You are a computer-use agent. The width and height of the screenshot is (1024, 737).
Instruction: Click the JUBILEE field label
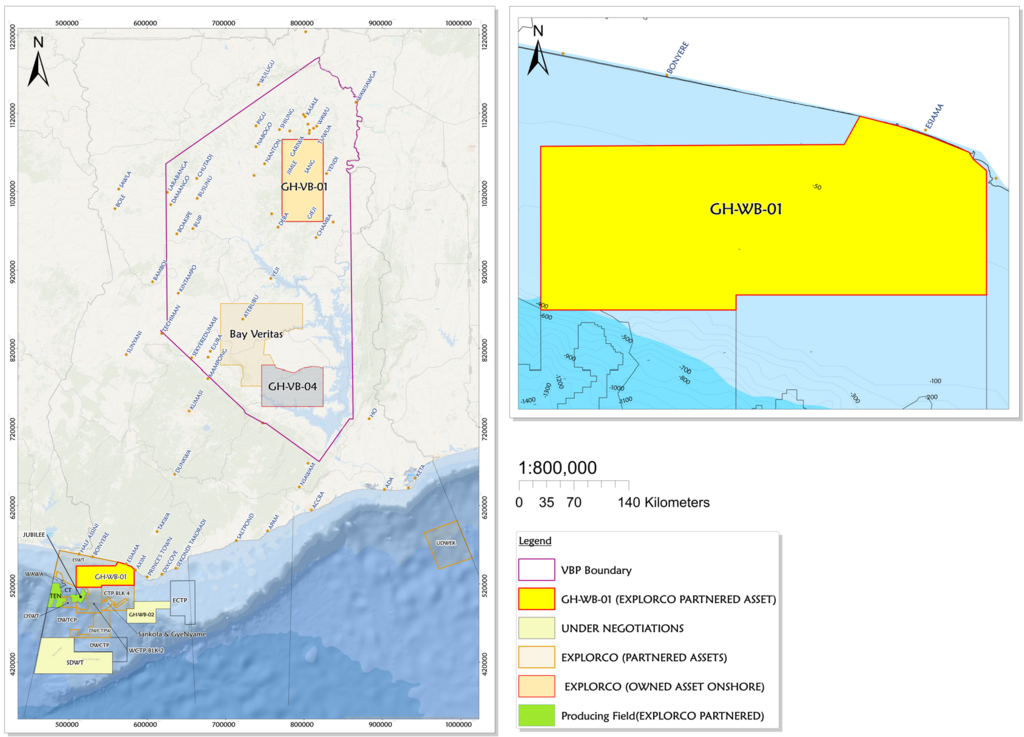point(34,536)
